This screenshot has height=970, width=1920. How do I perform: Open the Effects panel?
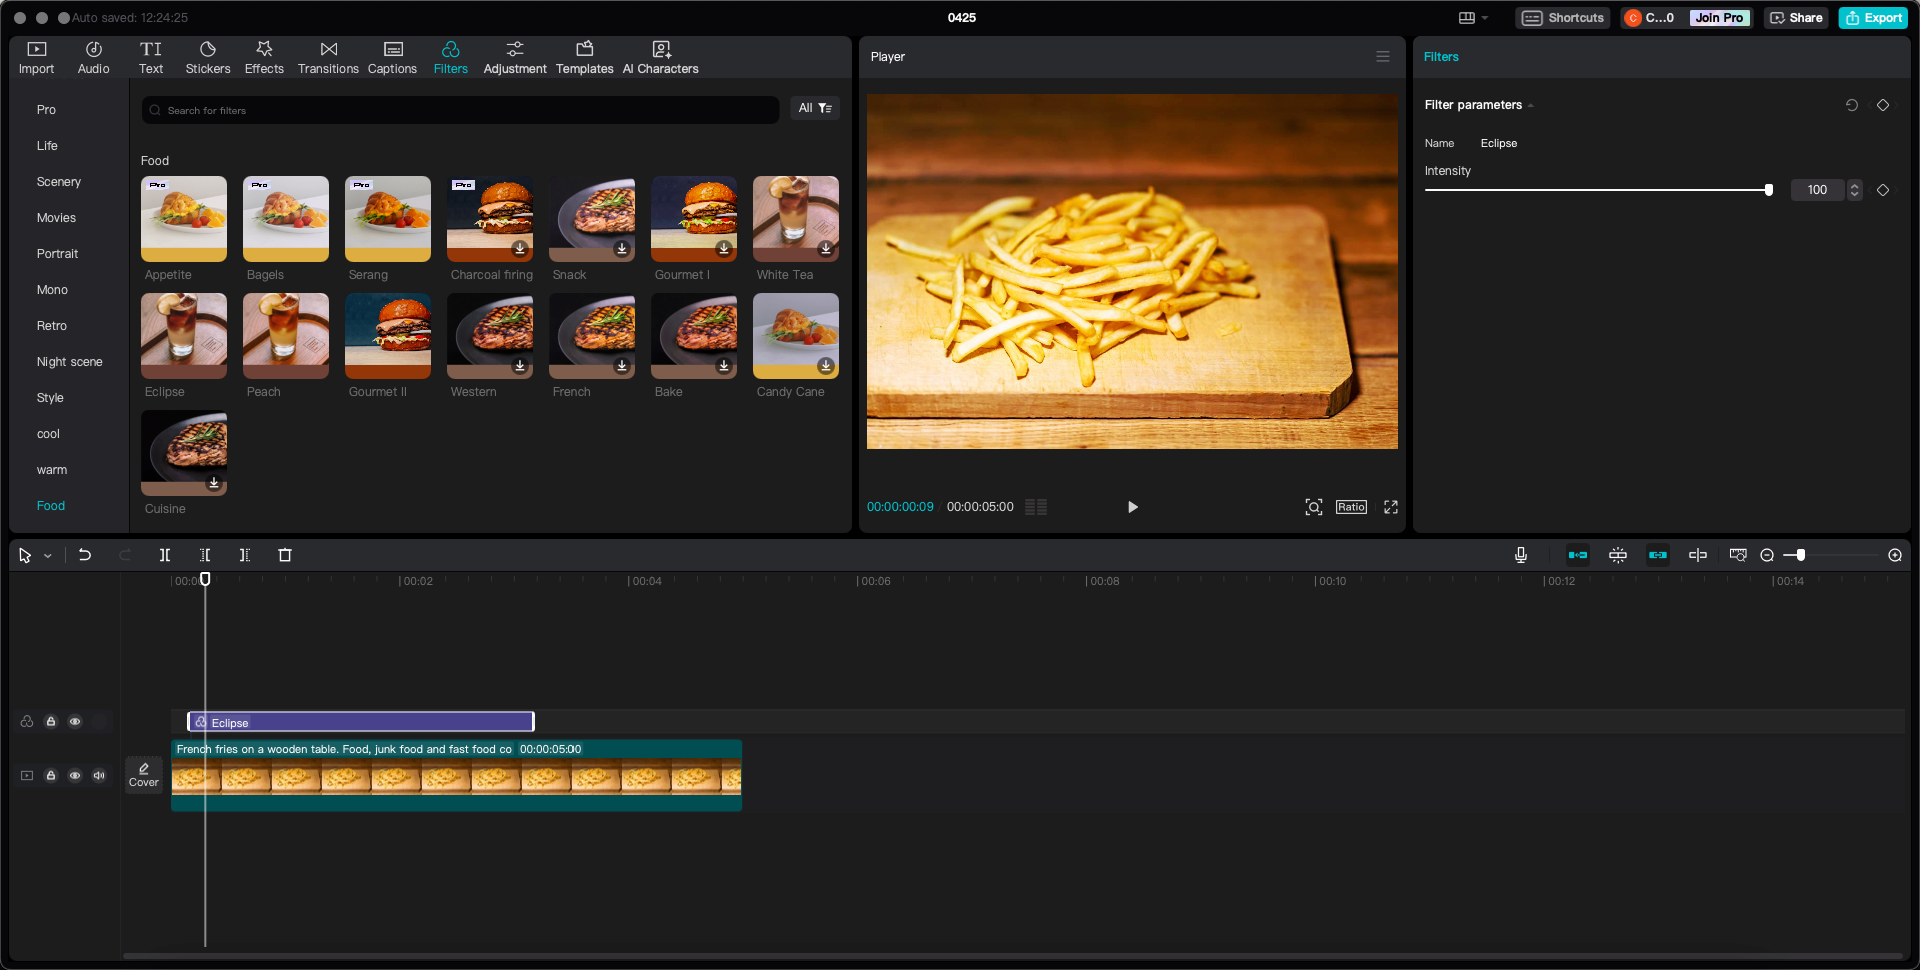point(264,58)
